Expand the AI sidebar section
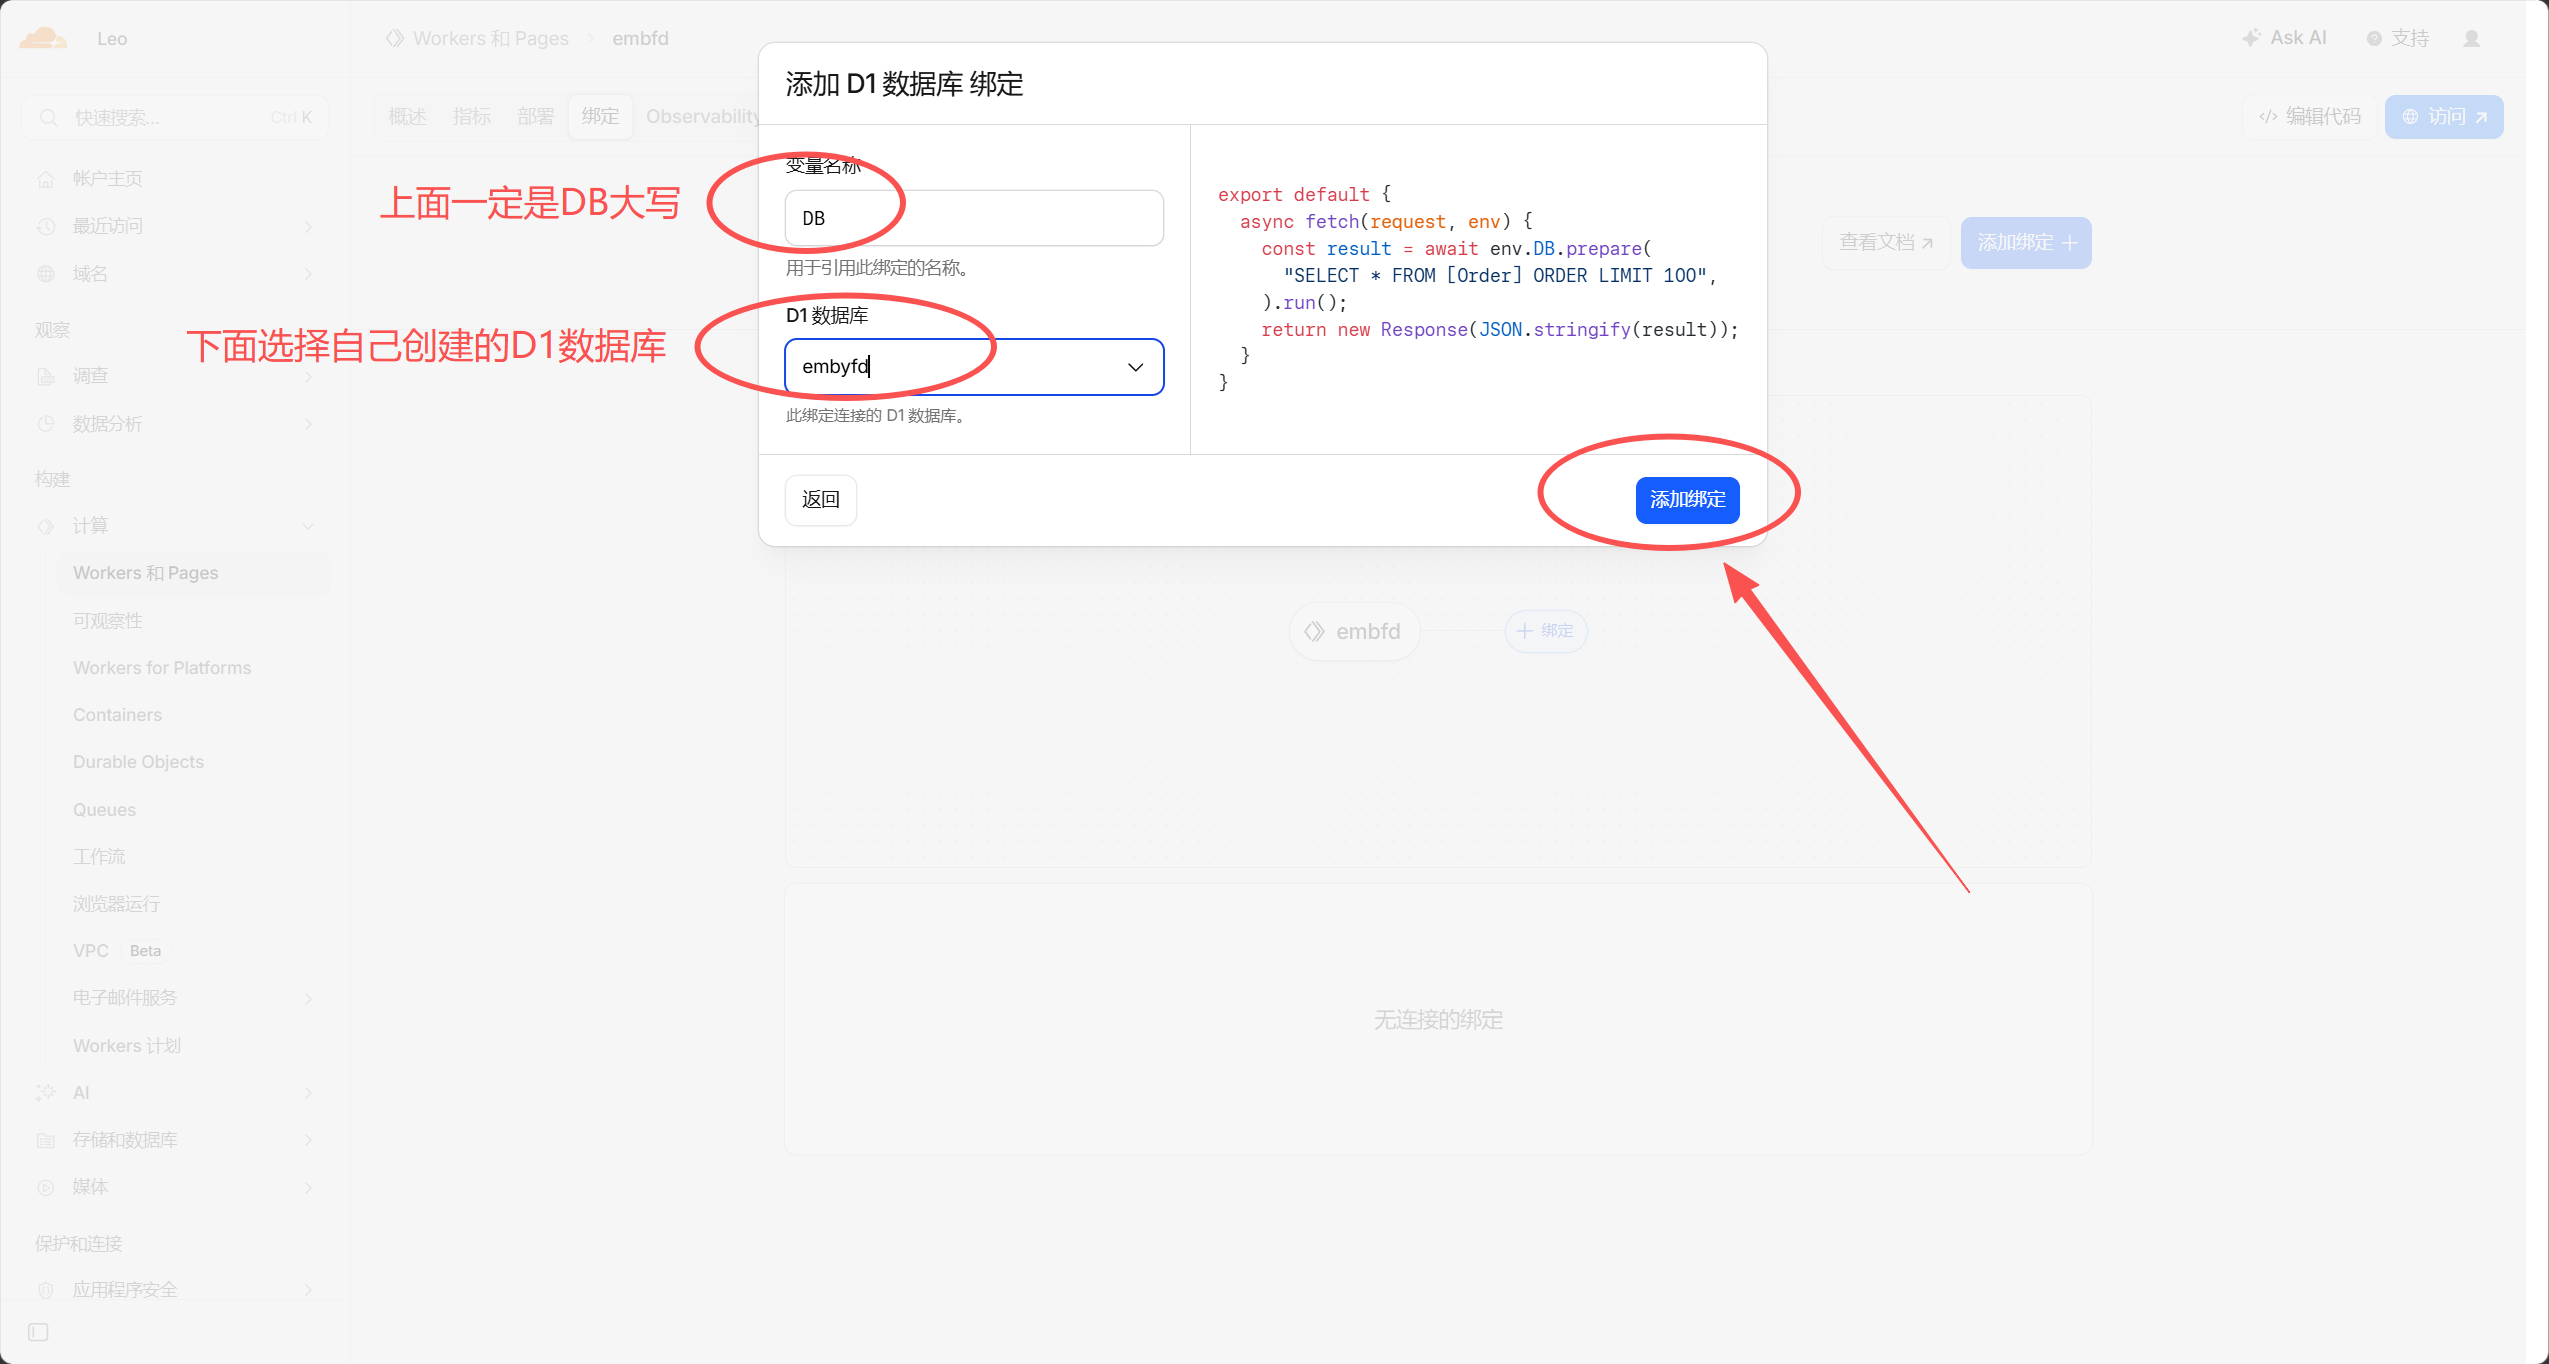Screen dimensions: 2549x1364 click(x=175, y=1093)
